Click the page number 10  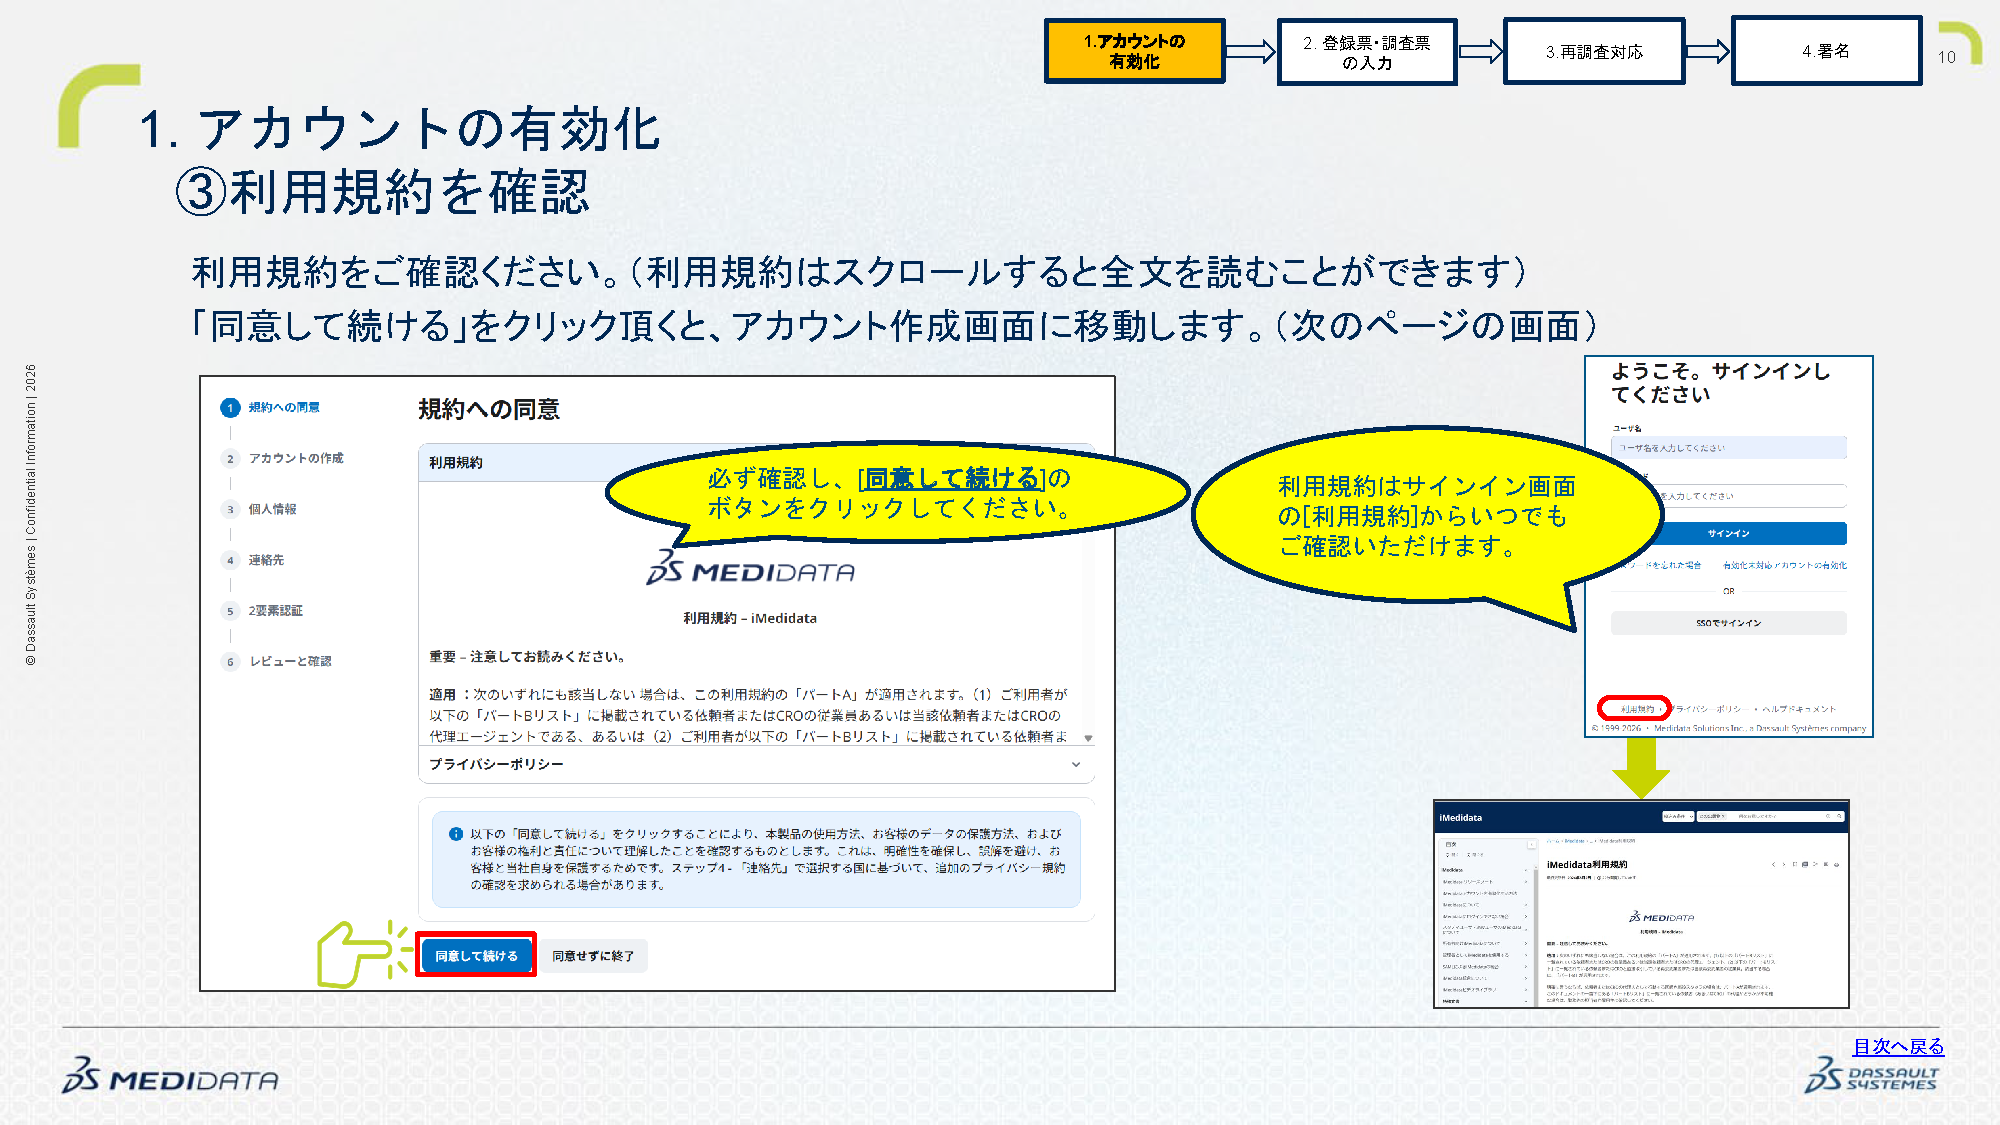[1946, 57]
